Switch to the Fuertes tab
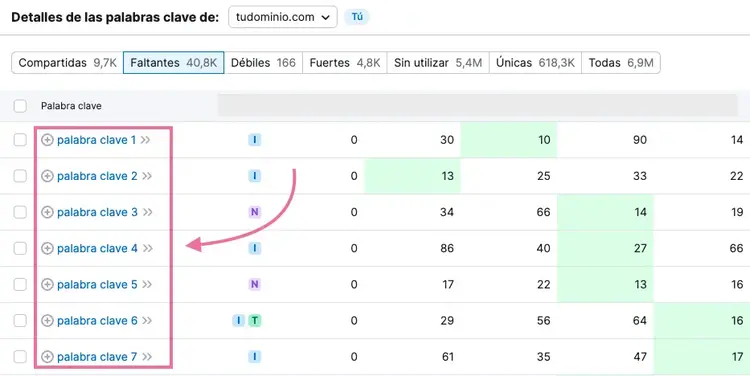Screen dimensions: 750x376 click(x=345, y=63)
